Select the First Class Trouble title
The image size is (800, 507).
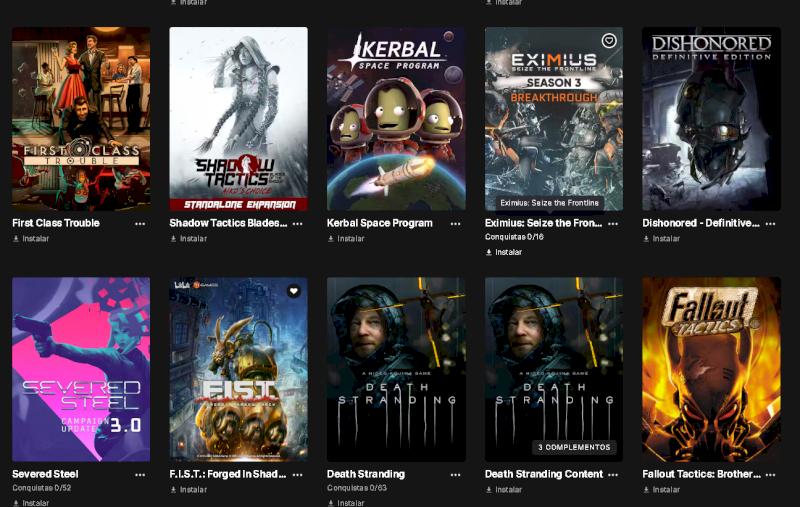coord(56,223)
